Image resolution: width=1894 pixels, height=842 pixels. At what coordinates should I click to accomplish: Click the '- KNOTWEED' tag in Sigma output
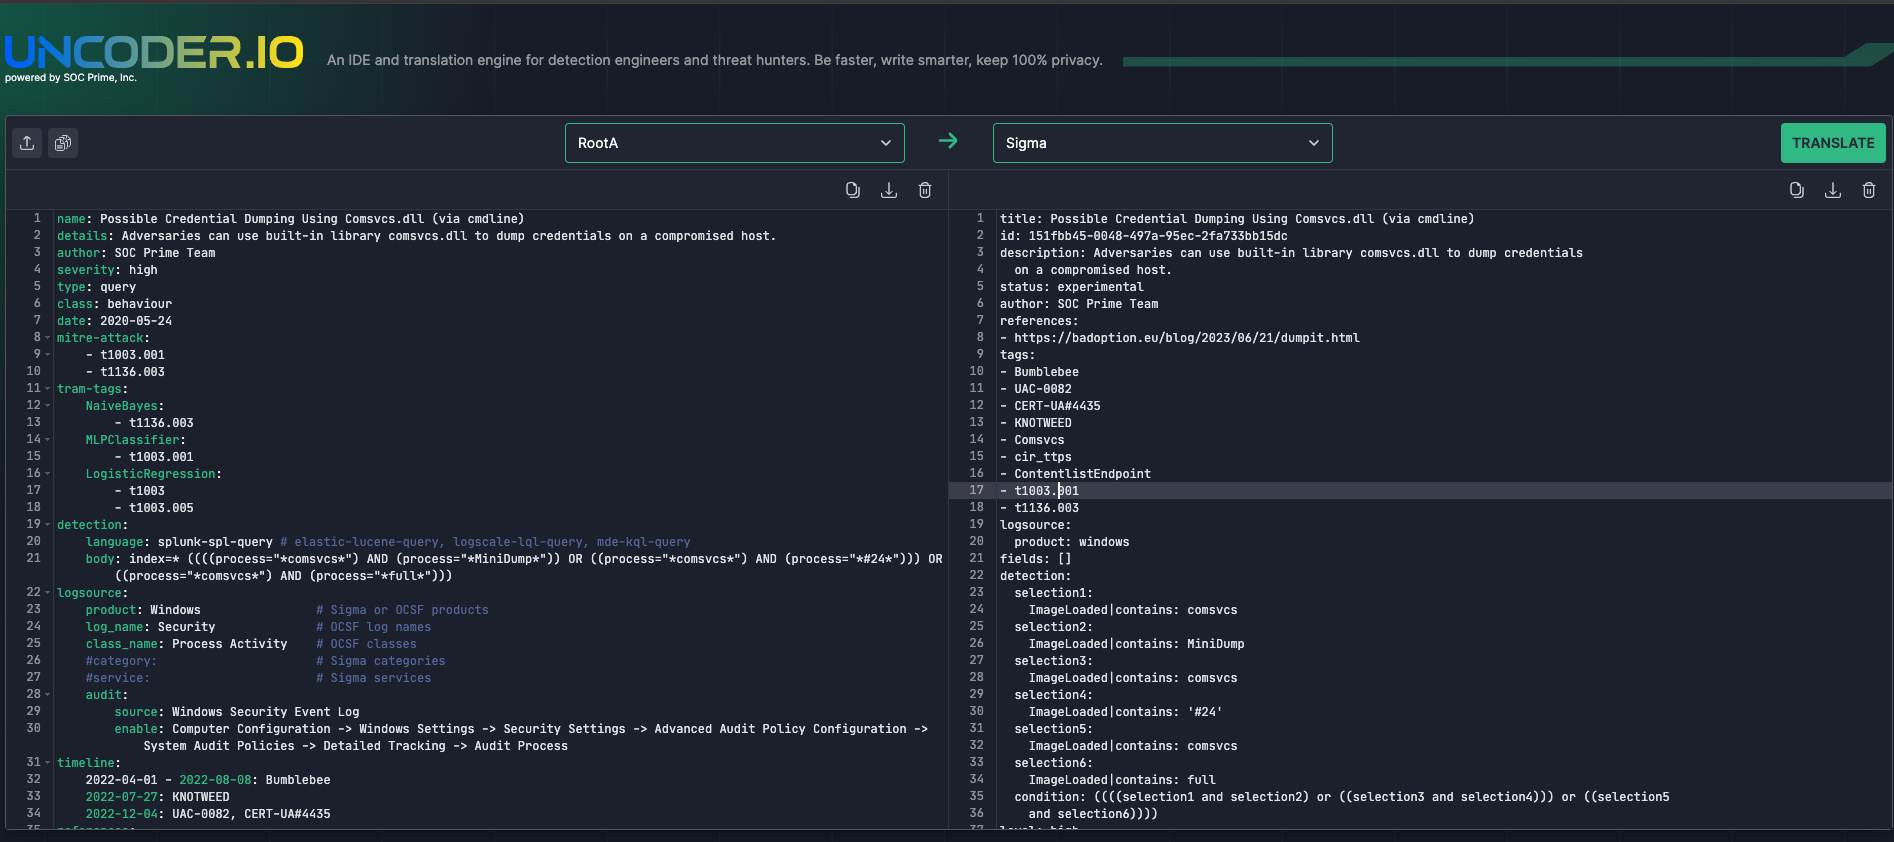pyautogui.click(x=1036, y=423)
